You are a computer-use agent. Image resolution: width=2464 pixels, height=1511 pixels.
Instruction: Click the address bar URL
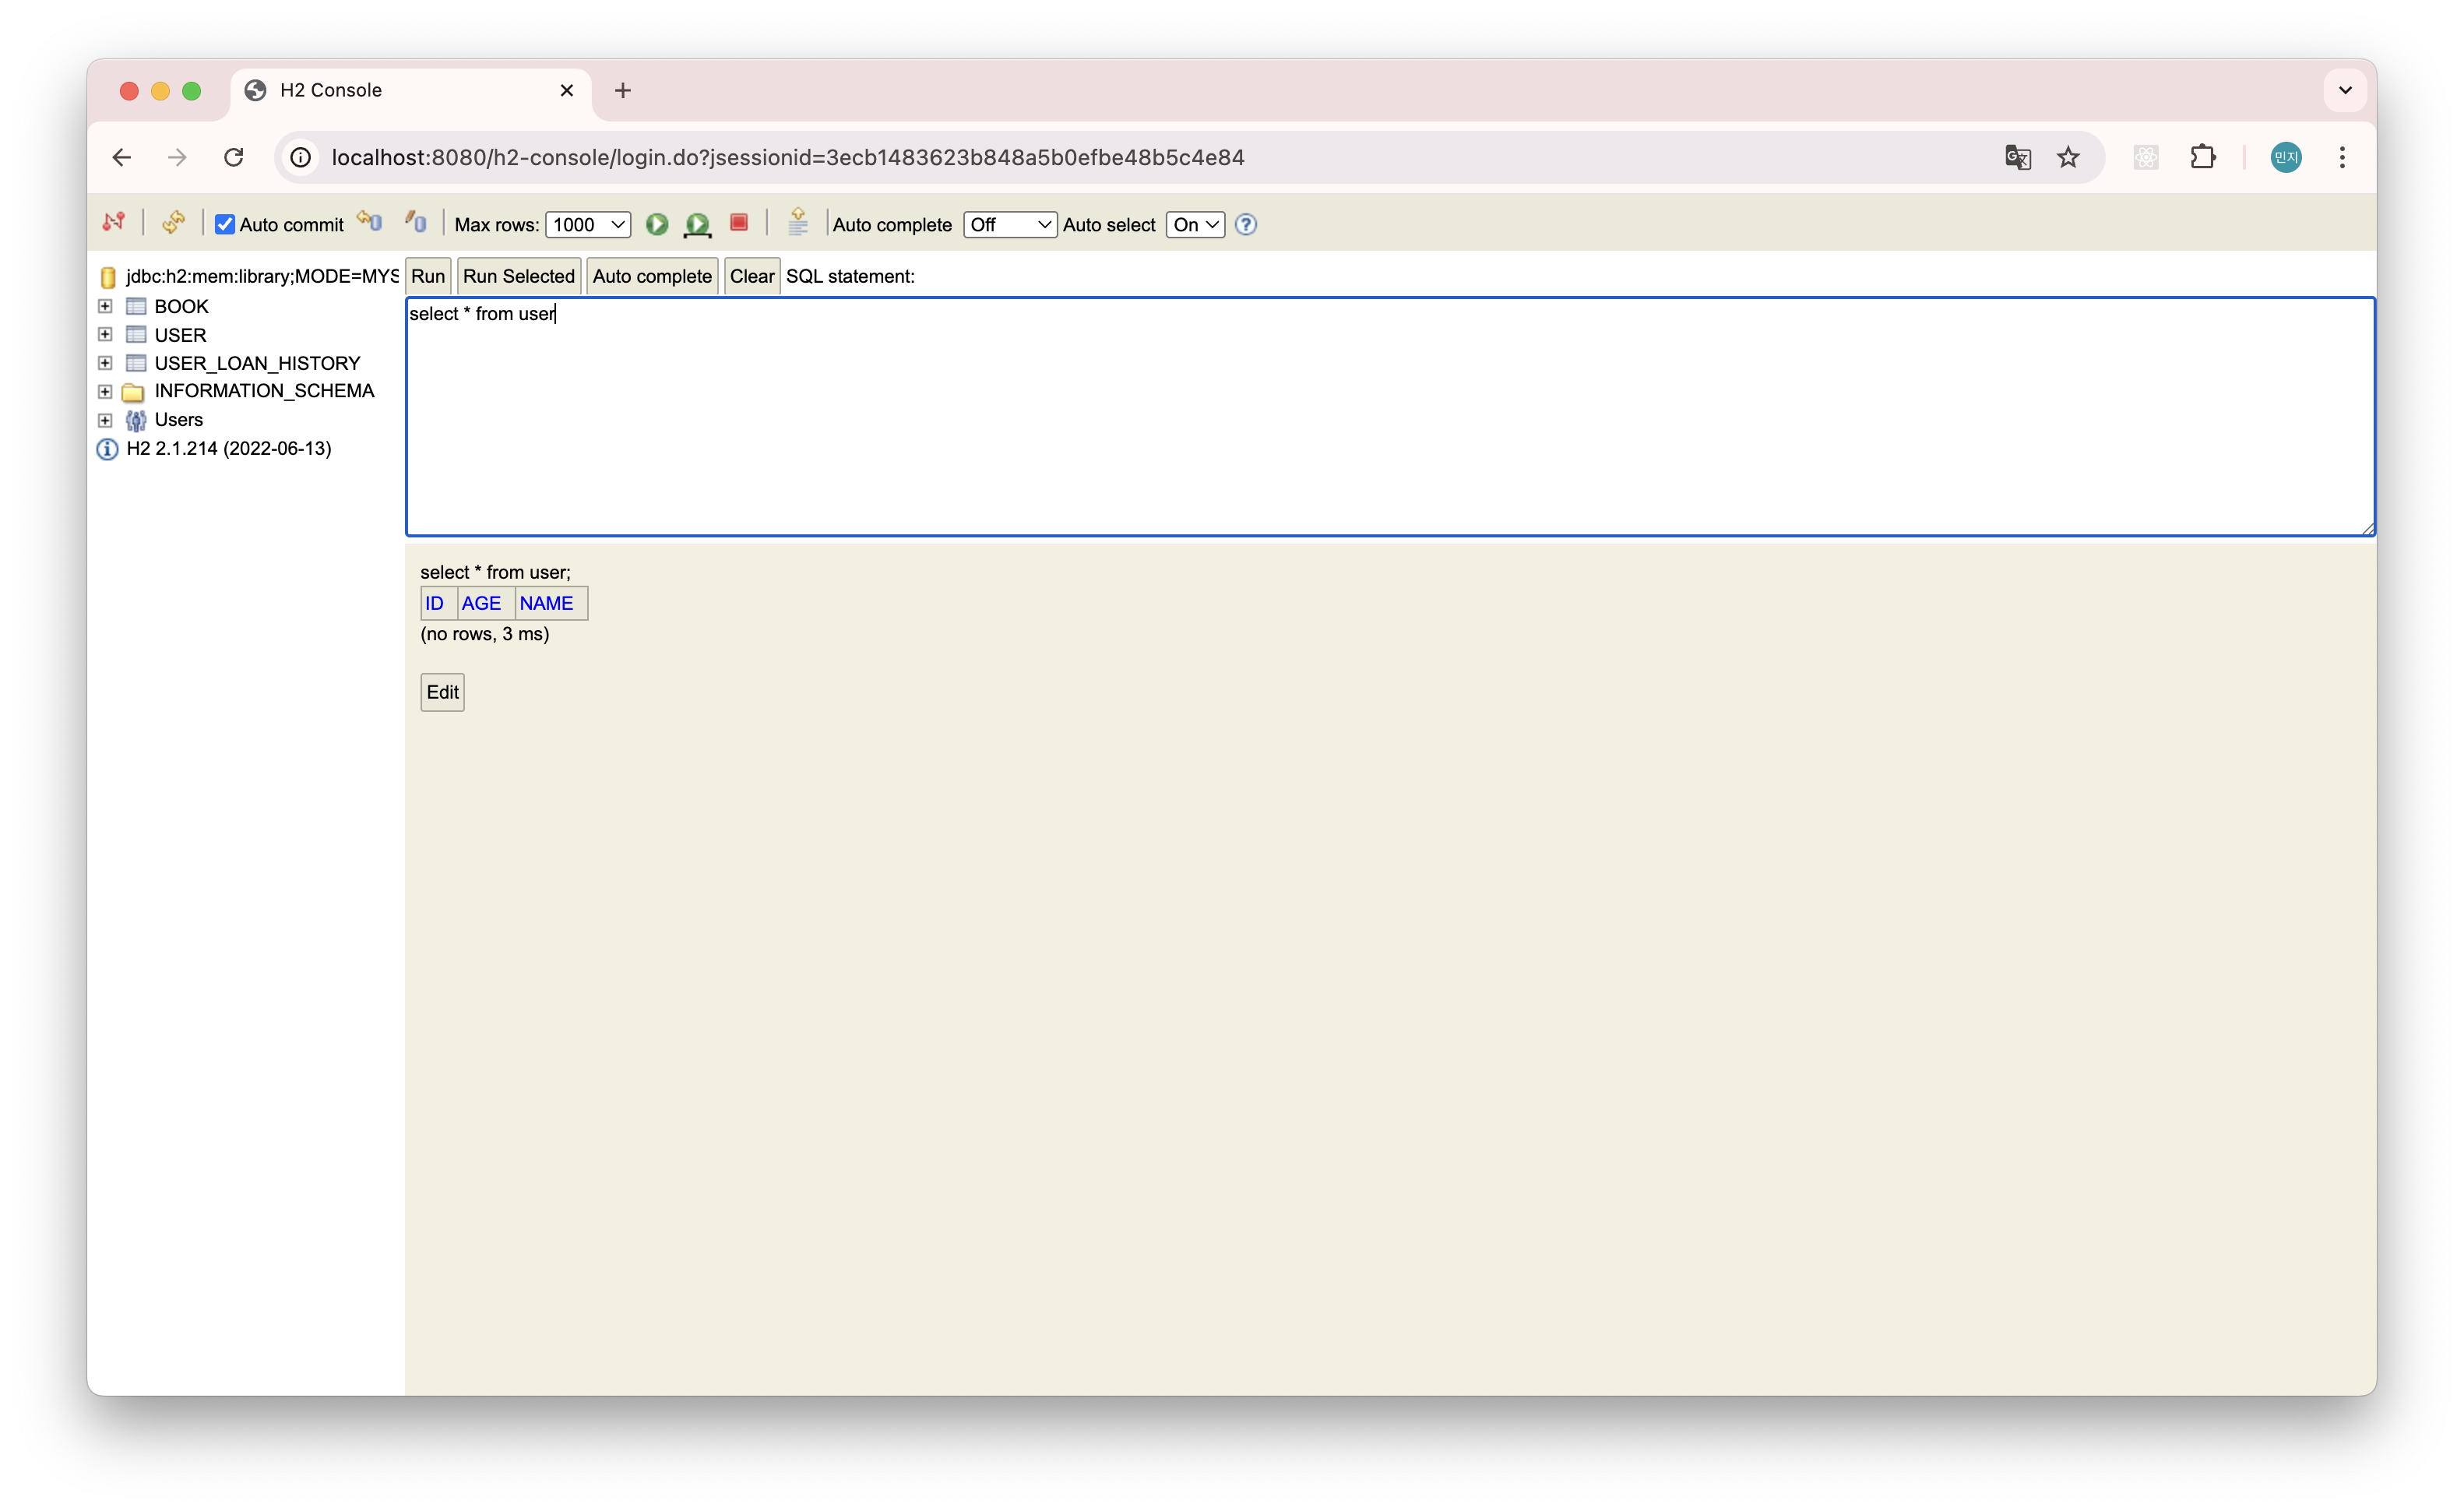[788, 157]
